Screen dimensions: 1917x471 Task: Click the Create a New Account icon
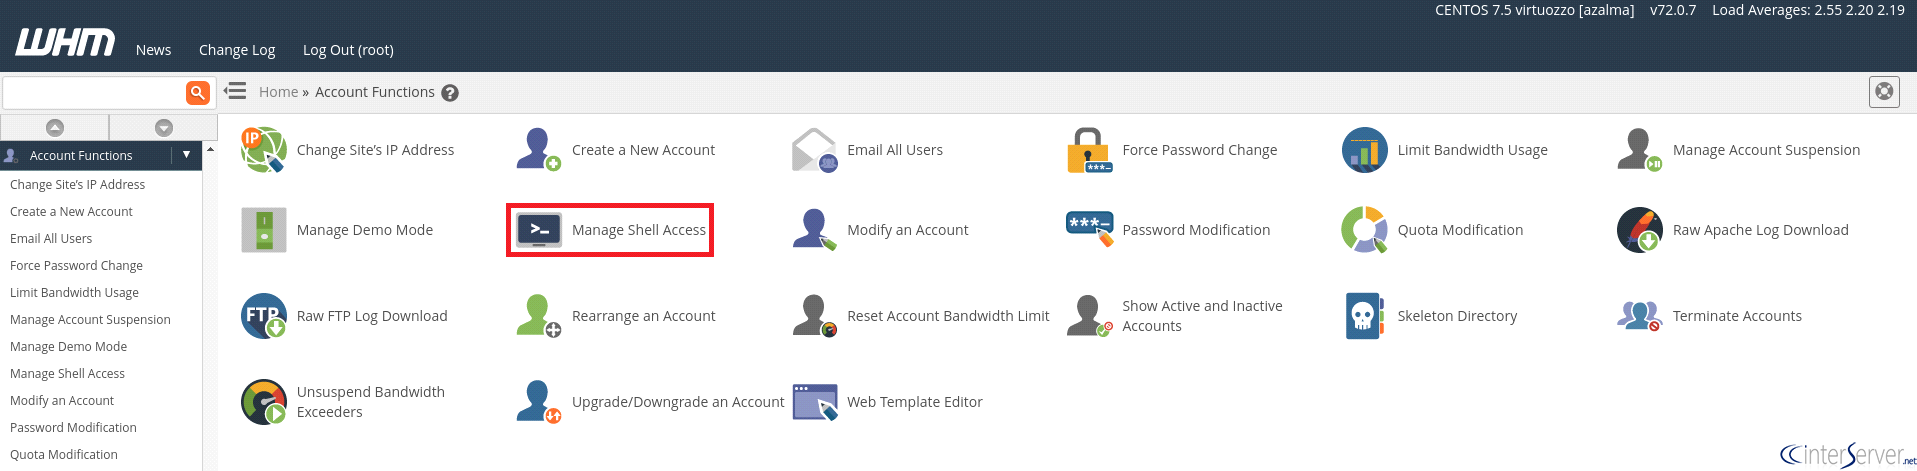[x=539, y=150]
